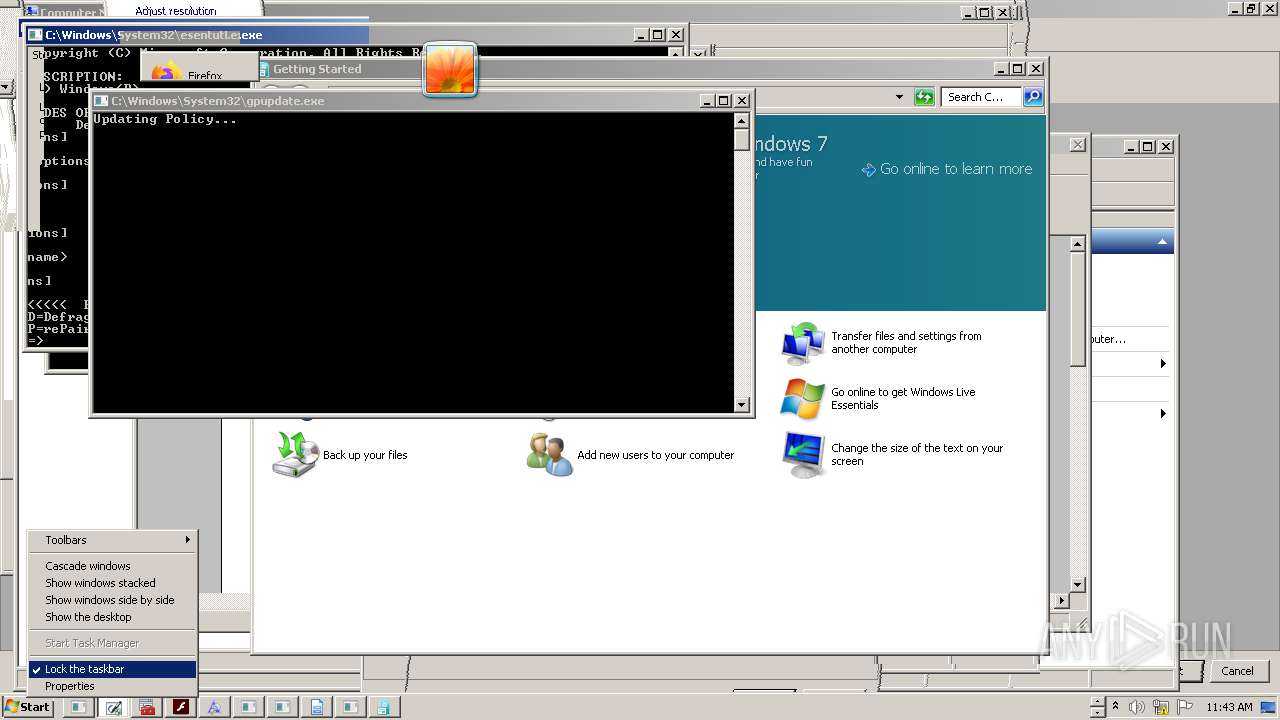Click the clock showing 11:43 AM
This screenshot has width=1280, height=720.
click(x=1229, y=707)
